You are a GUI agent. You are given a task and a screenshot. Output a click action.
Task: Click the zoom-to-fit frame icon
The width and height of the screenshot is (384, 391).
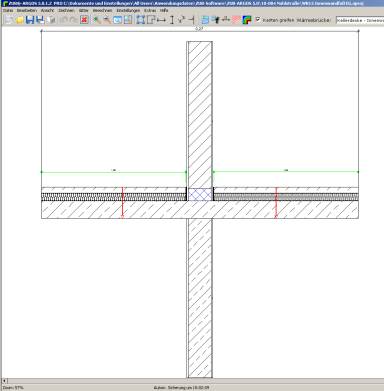tap(141, 20)
